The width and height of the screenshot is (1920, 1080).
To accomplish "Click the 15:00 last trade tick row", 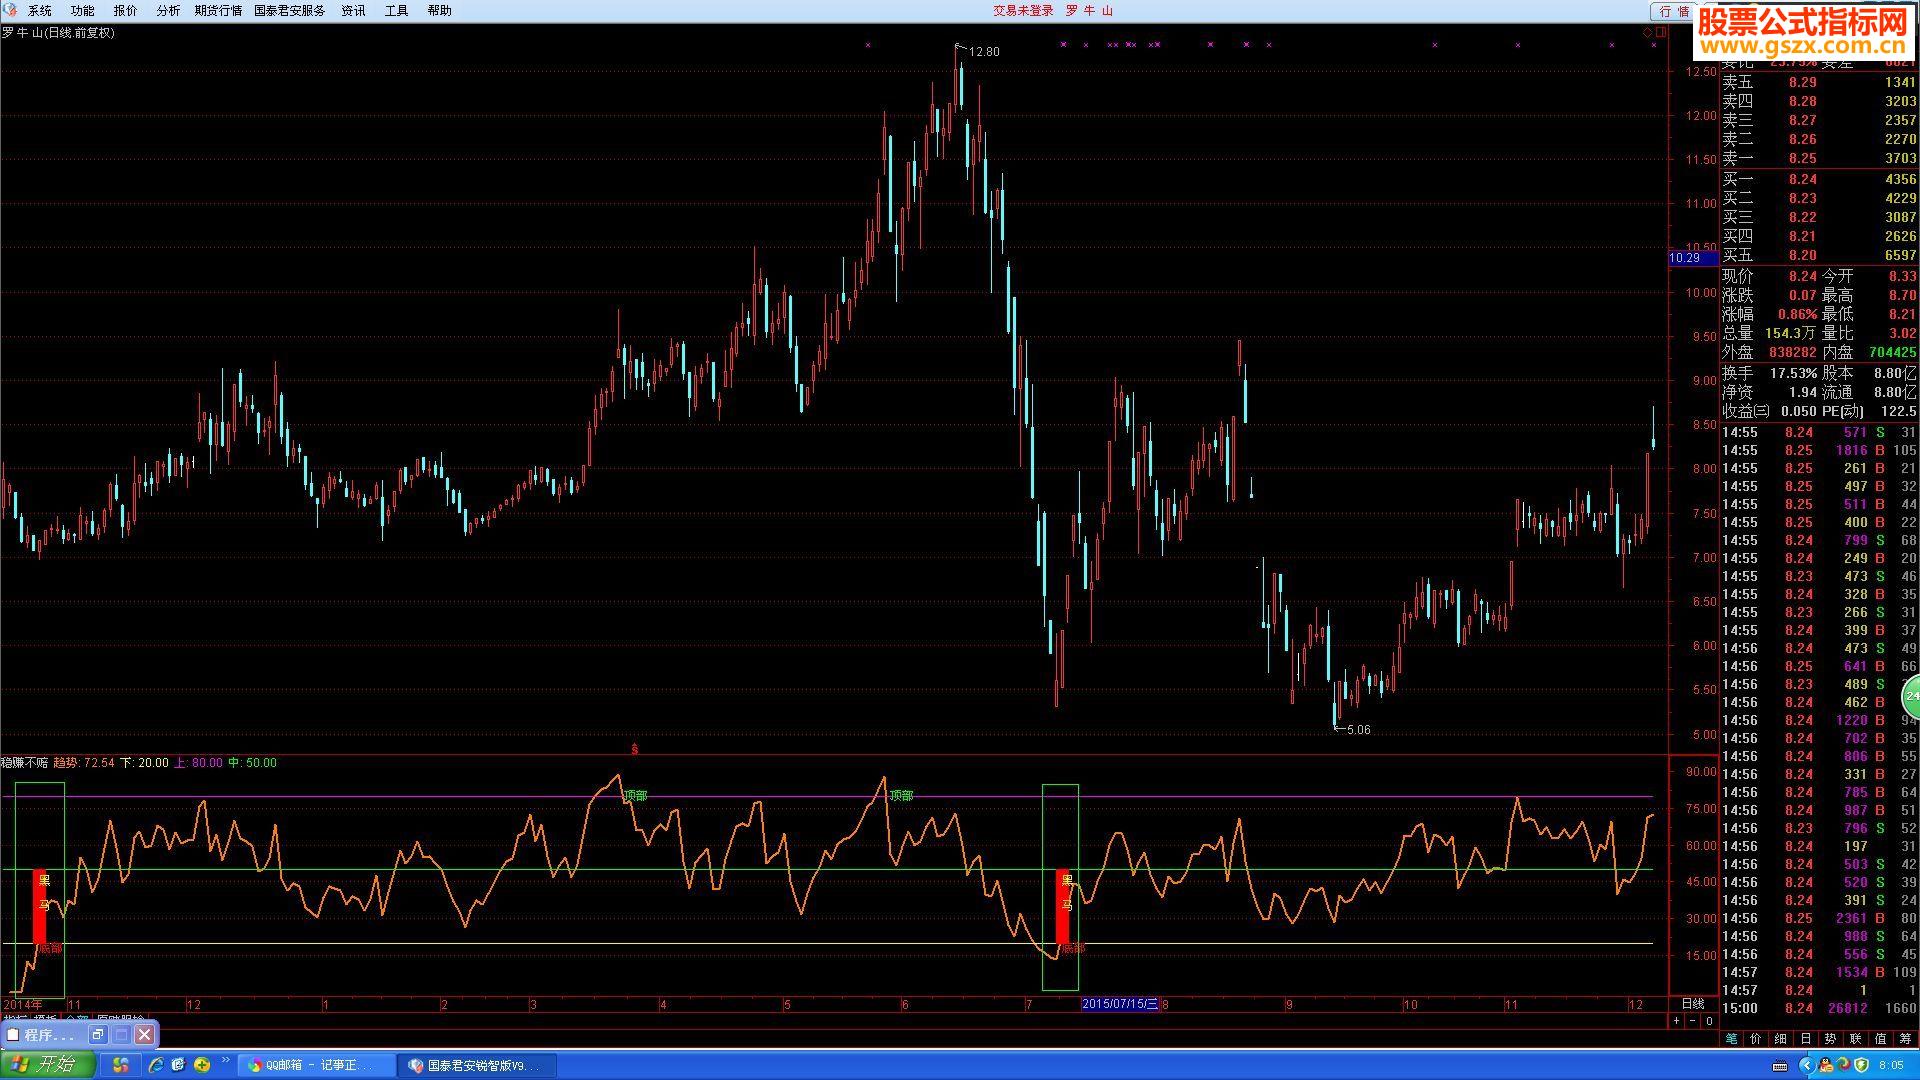I will tap(1819, 1008).
